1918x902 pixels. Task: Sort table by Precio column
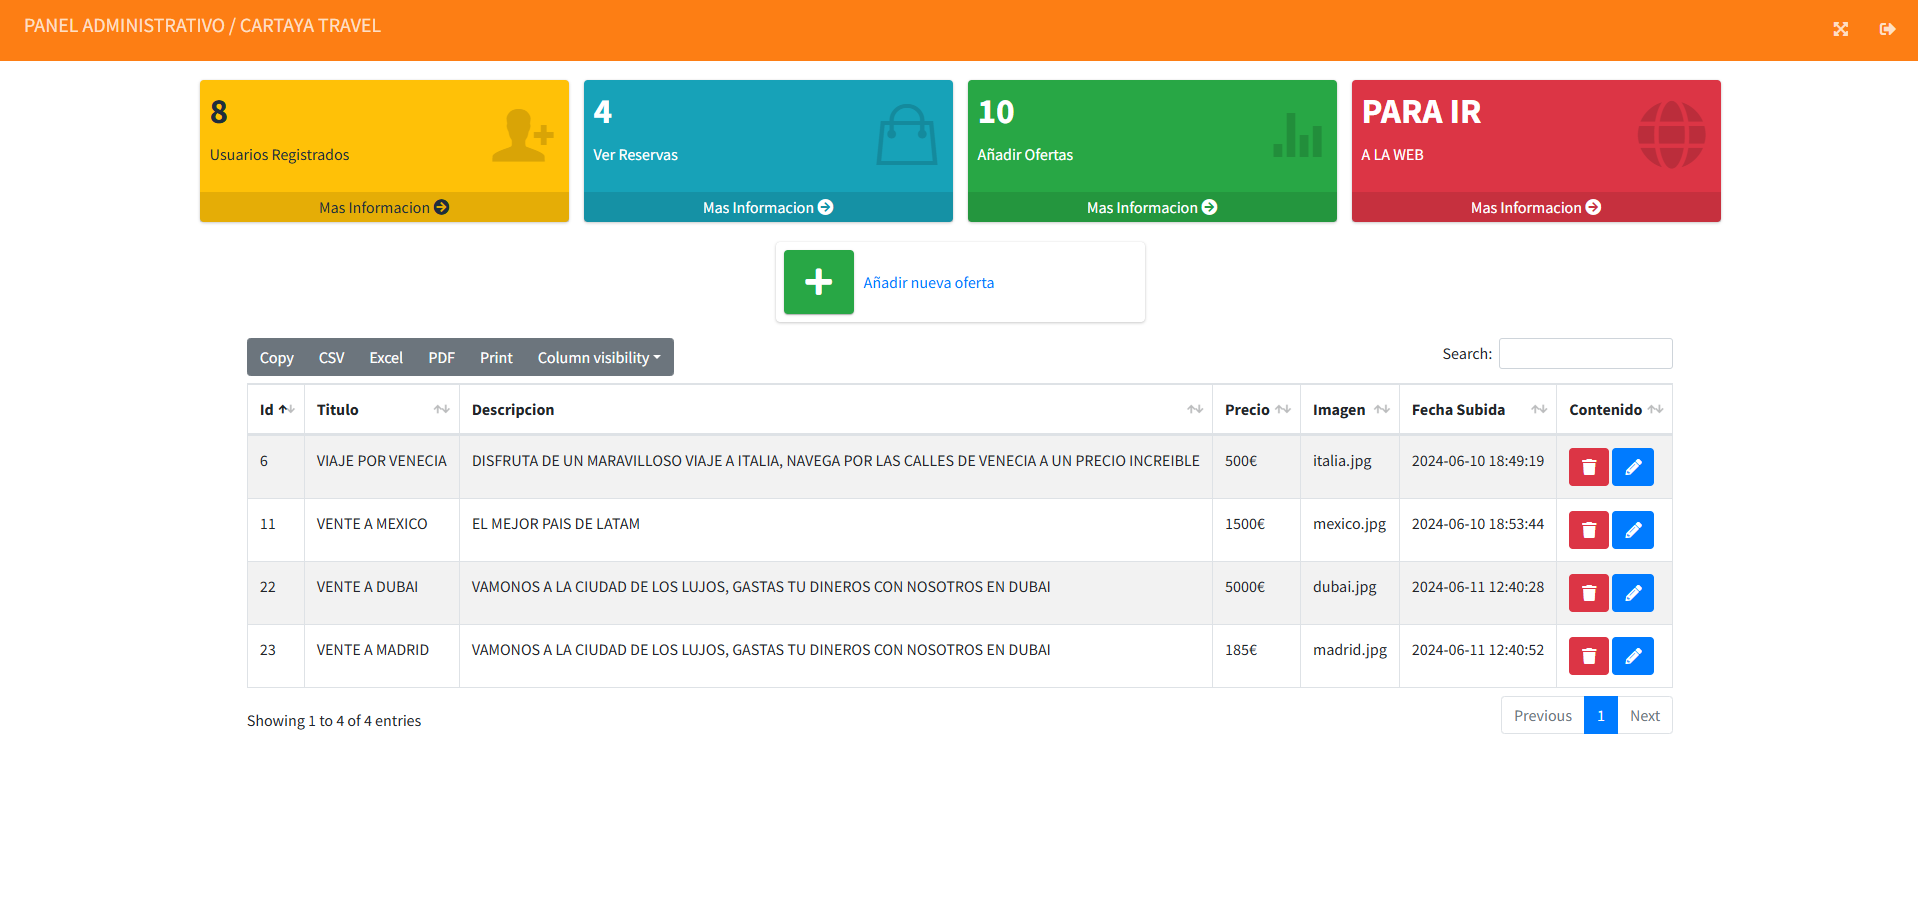pyautogui.click(x=1256, y=410)
